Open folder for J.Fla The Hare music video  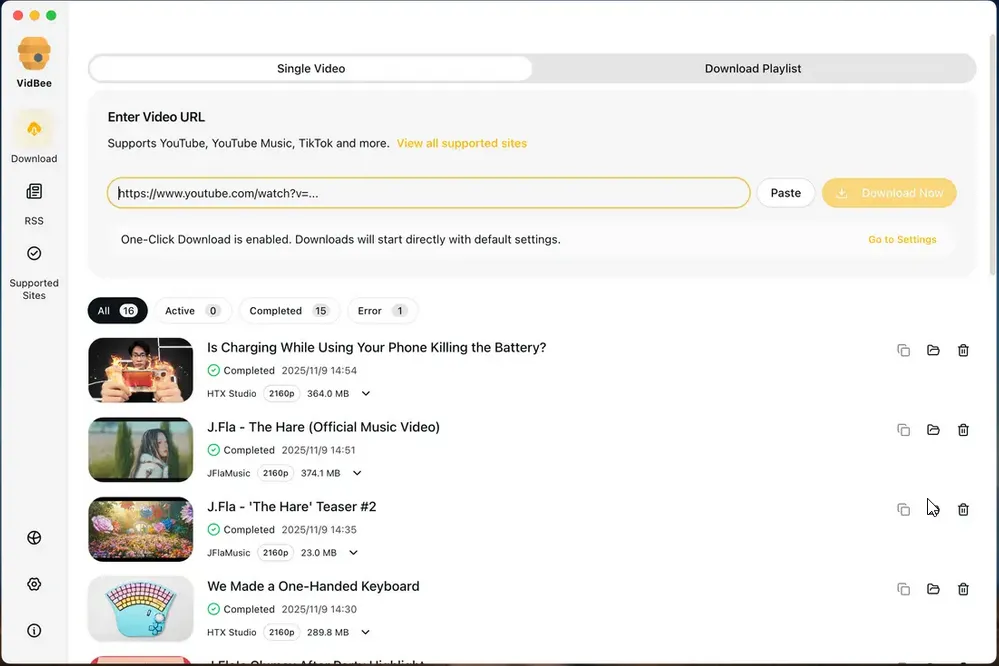(933, 430)
